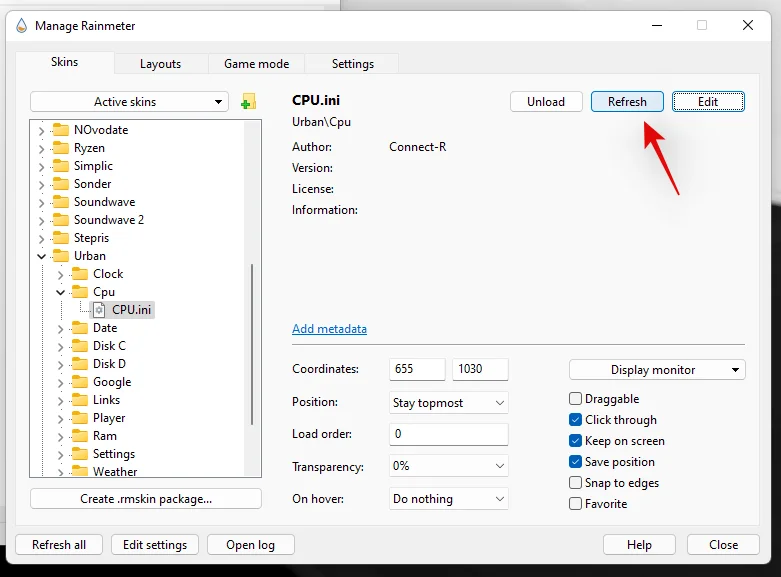Uncheck Keep on screen
This screenshot has height=577, width=781.
[x=575, y=440]
